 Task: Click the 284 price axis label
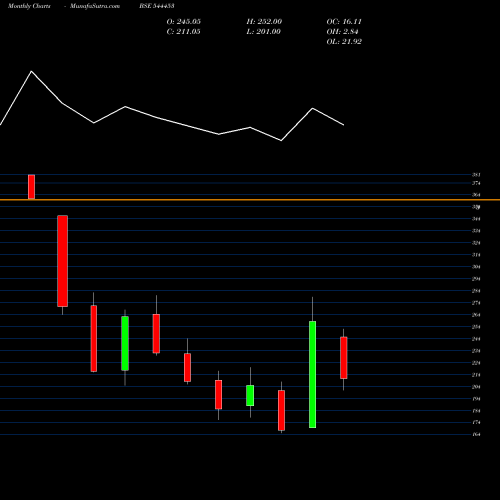click(x=476, y=291)
